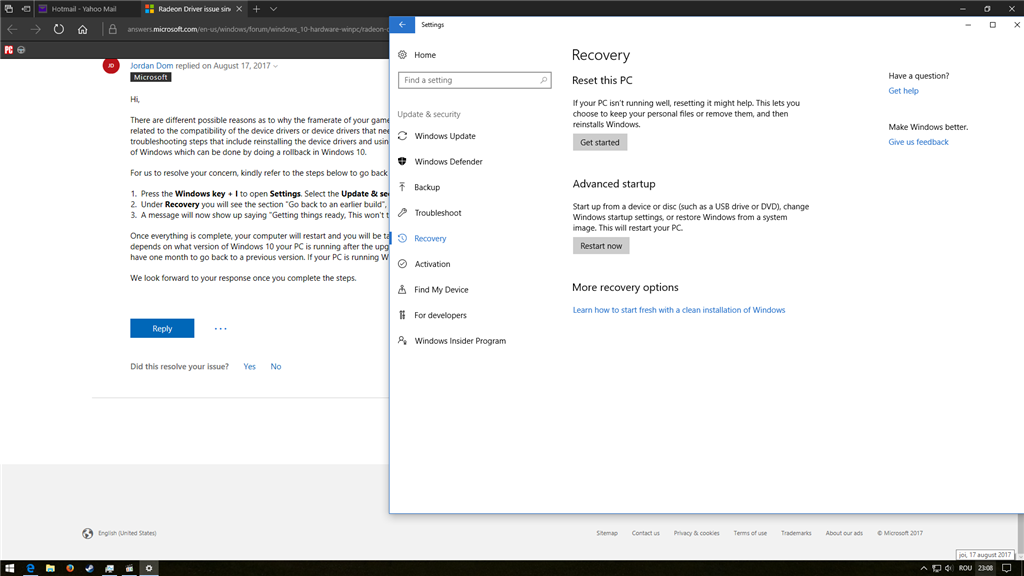Expand the tab previews chevron in Edge
Screen dimensions: 1024x576
pos(274,9)
